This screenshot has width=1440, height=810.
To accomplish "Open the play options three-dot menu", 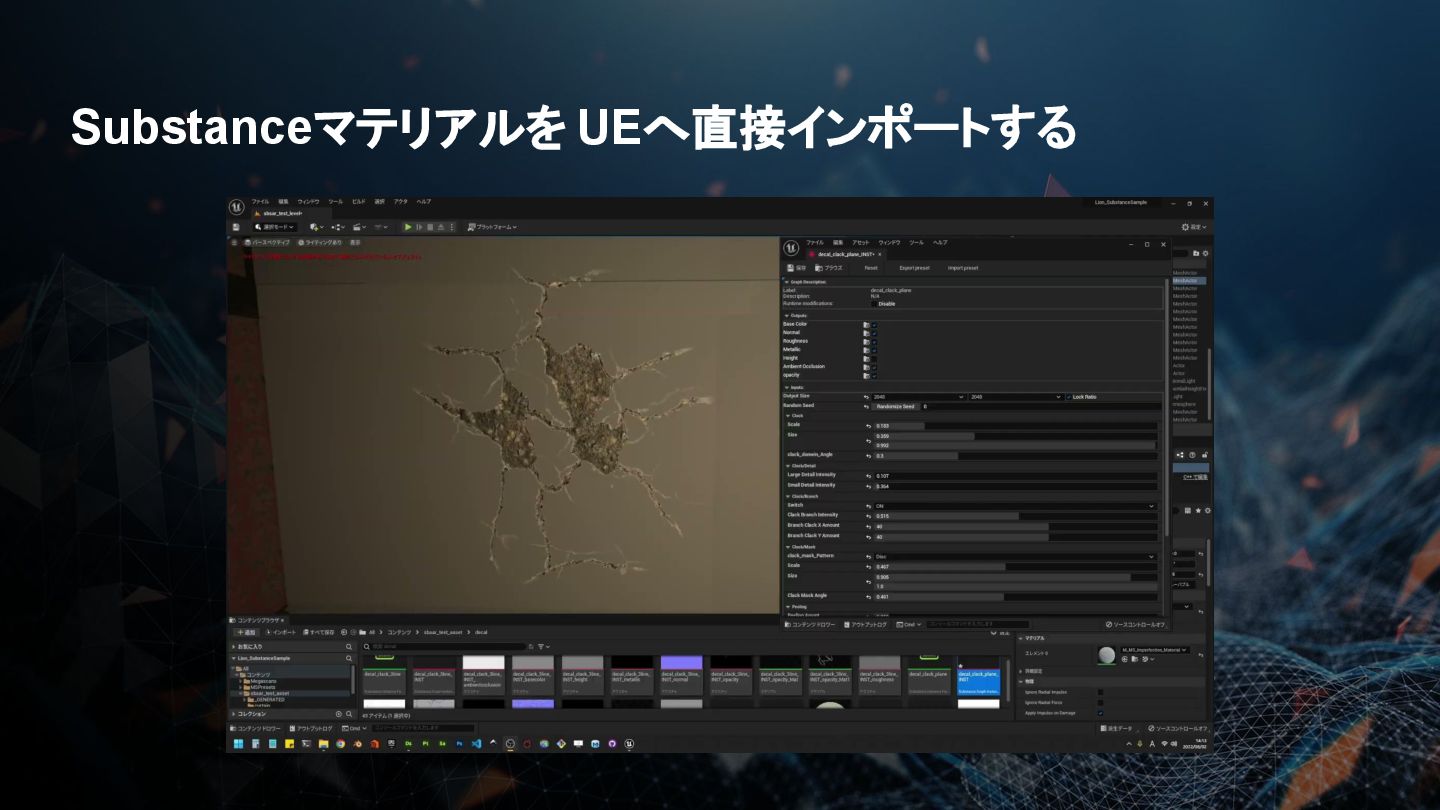I will click(453, 227).
